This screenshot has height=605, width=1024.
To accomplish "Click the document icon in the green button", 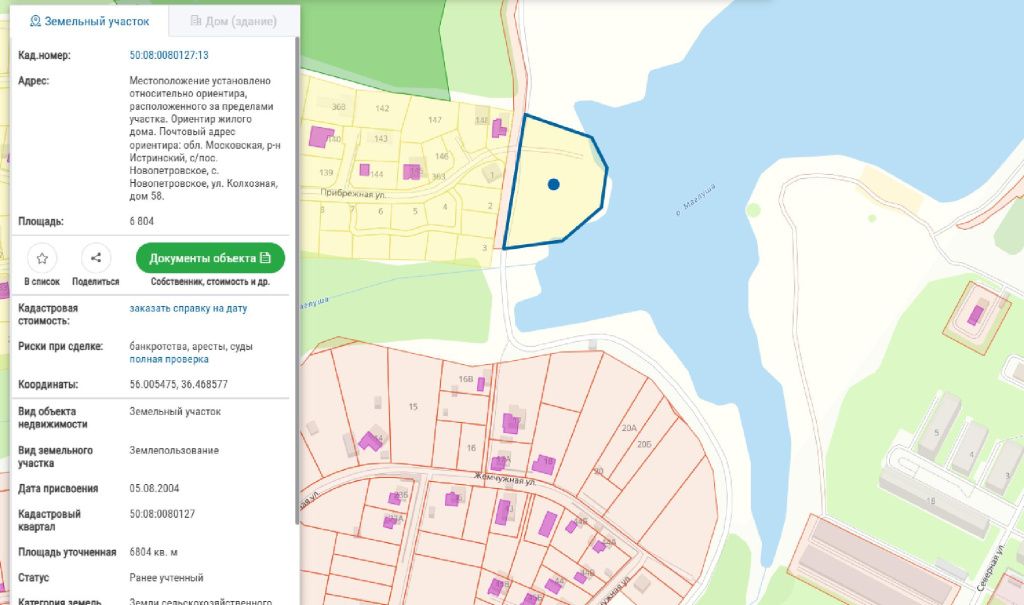I will 266,258.
